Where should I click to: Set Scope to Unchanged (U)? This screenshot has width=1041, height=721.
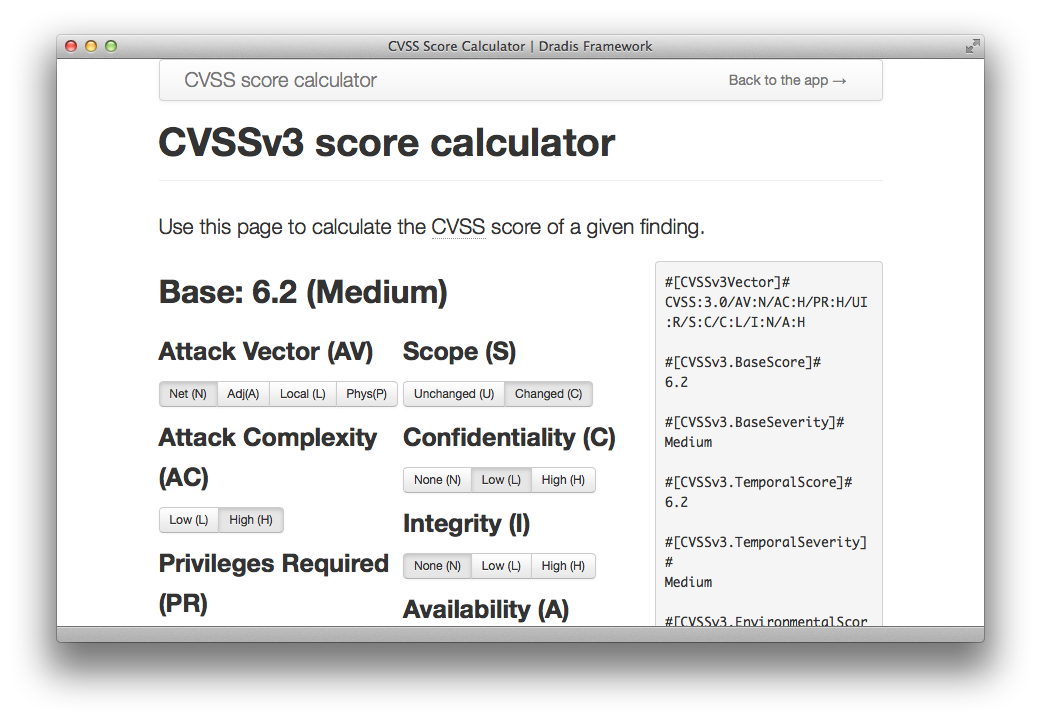453,393
